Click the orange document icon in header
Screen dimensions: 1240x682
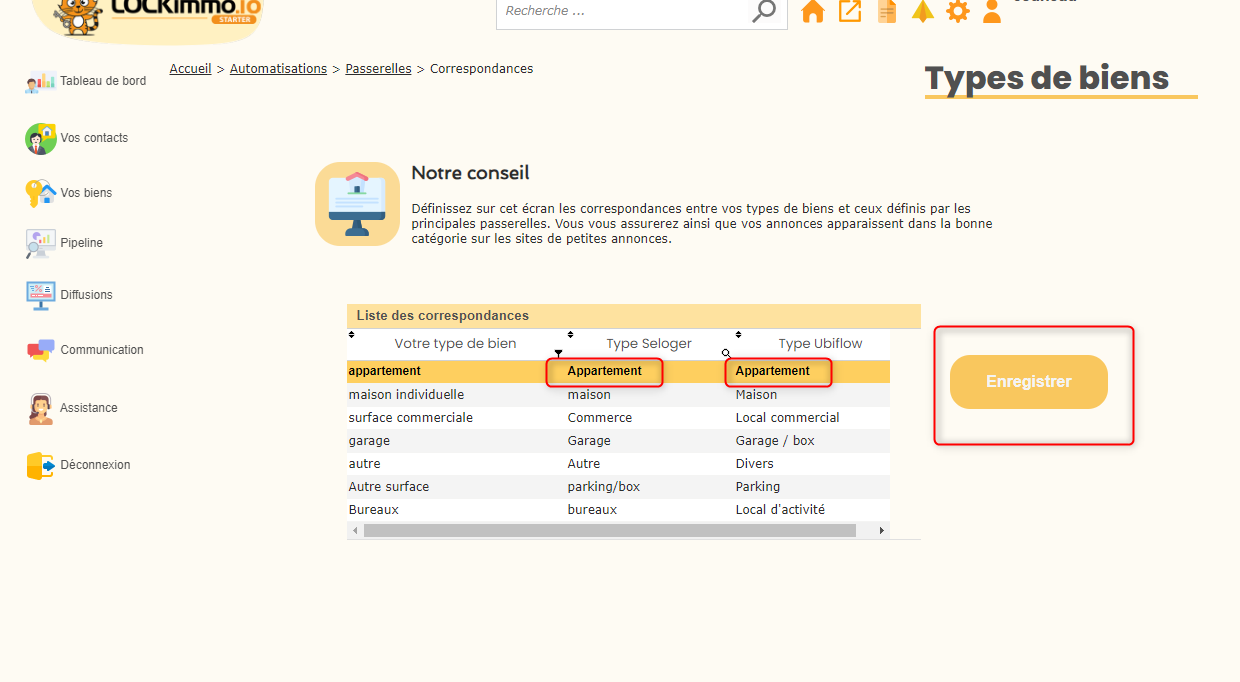[x=886, y=11]
